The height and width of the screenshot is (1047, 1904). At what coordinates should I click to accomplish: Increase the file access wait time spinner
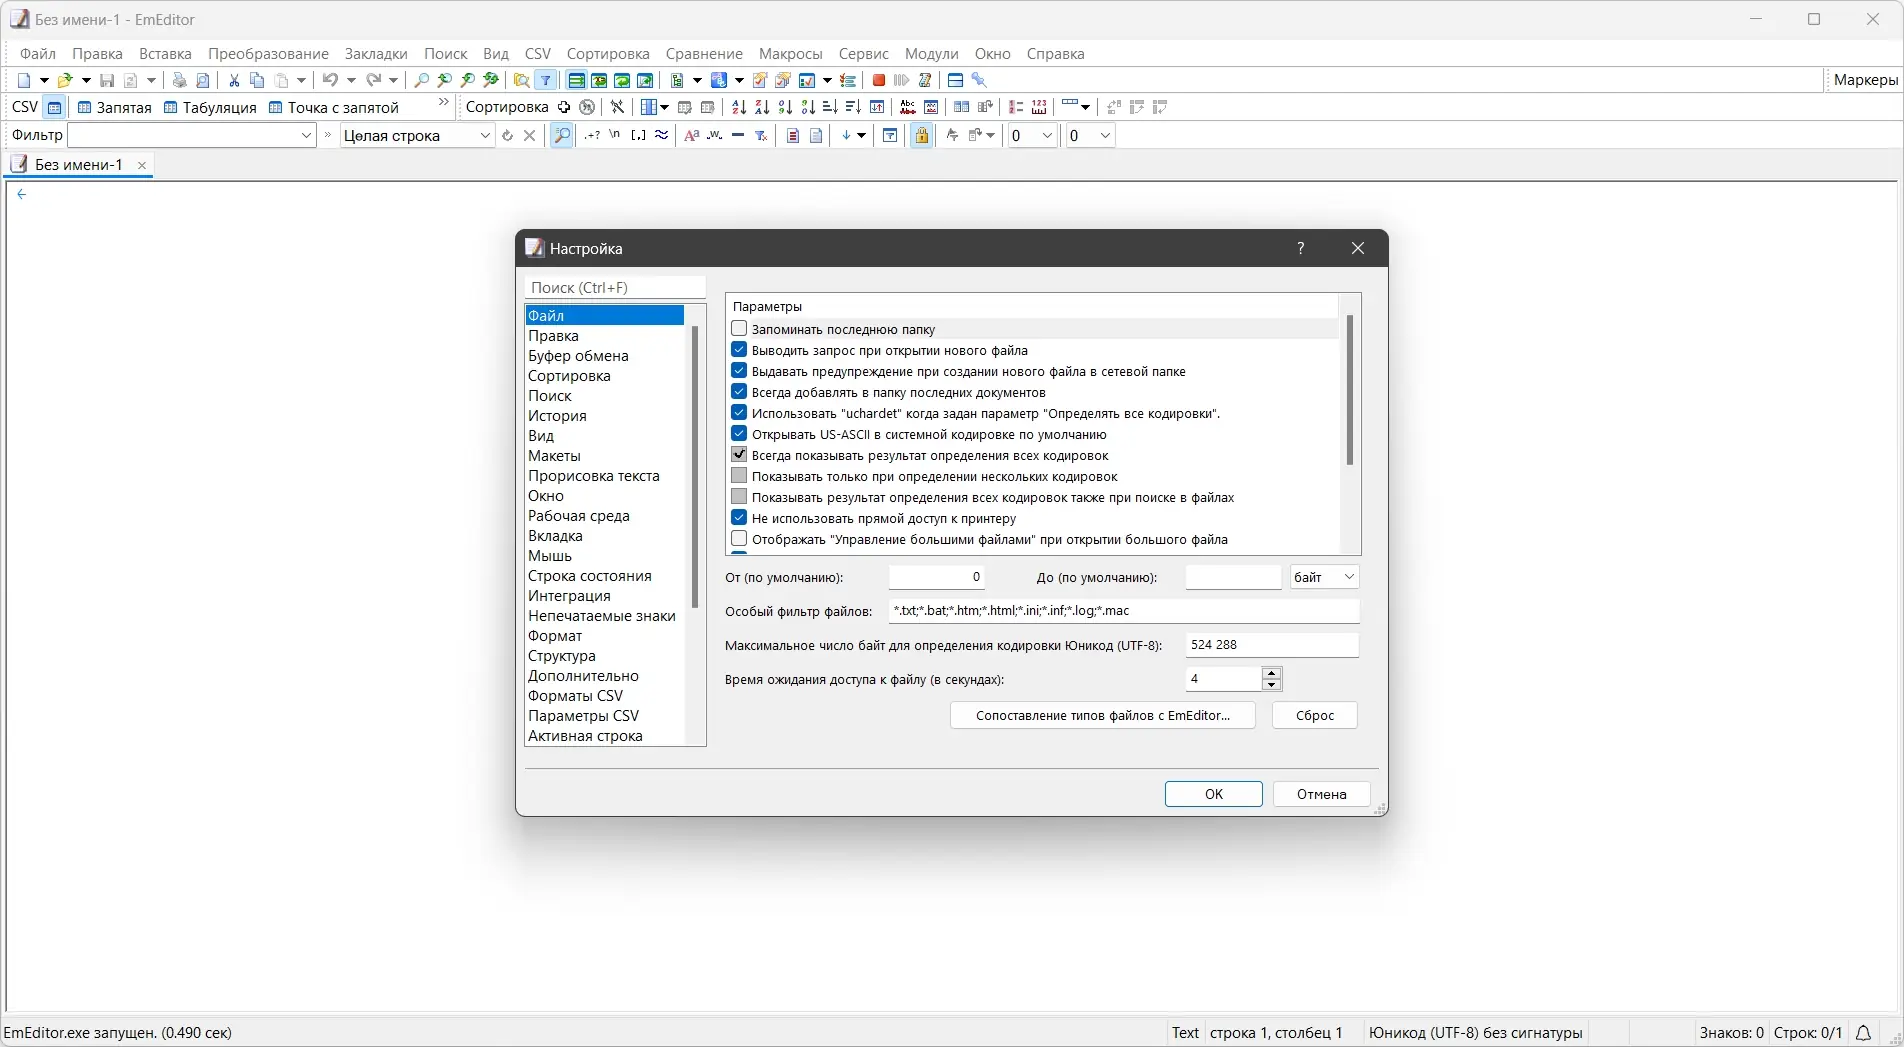pyautogui.click(x=1271, y=673)
